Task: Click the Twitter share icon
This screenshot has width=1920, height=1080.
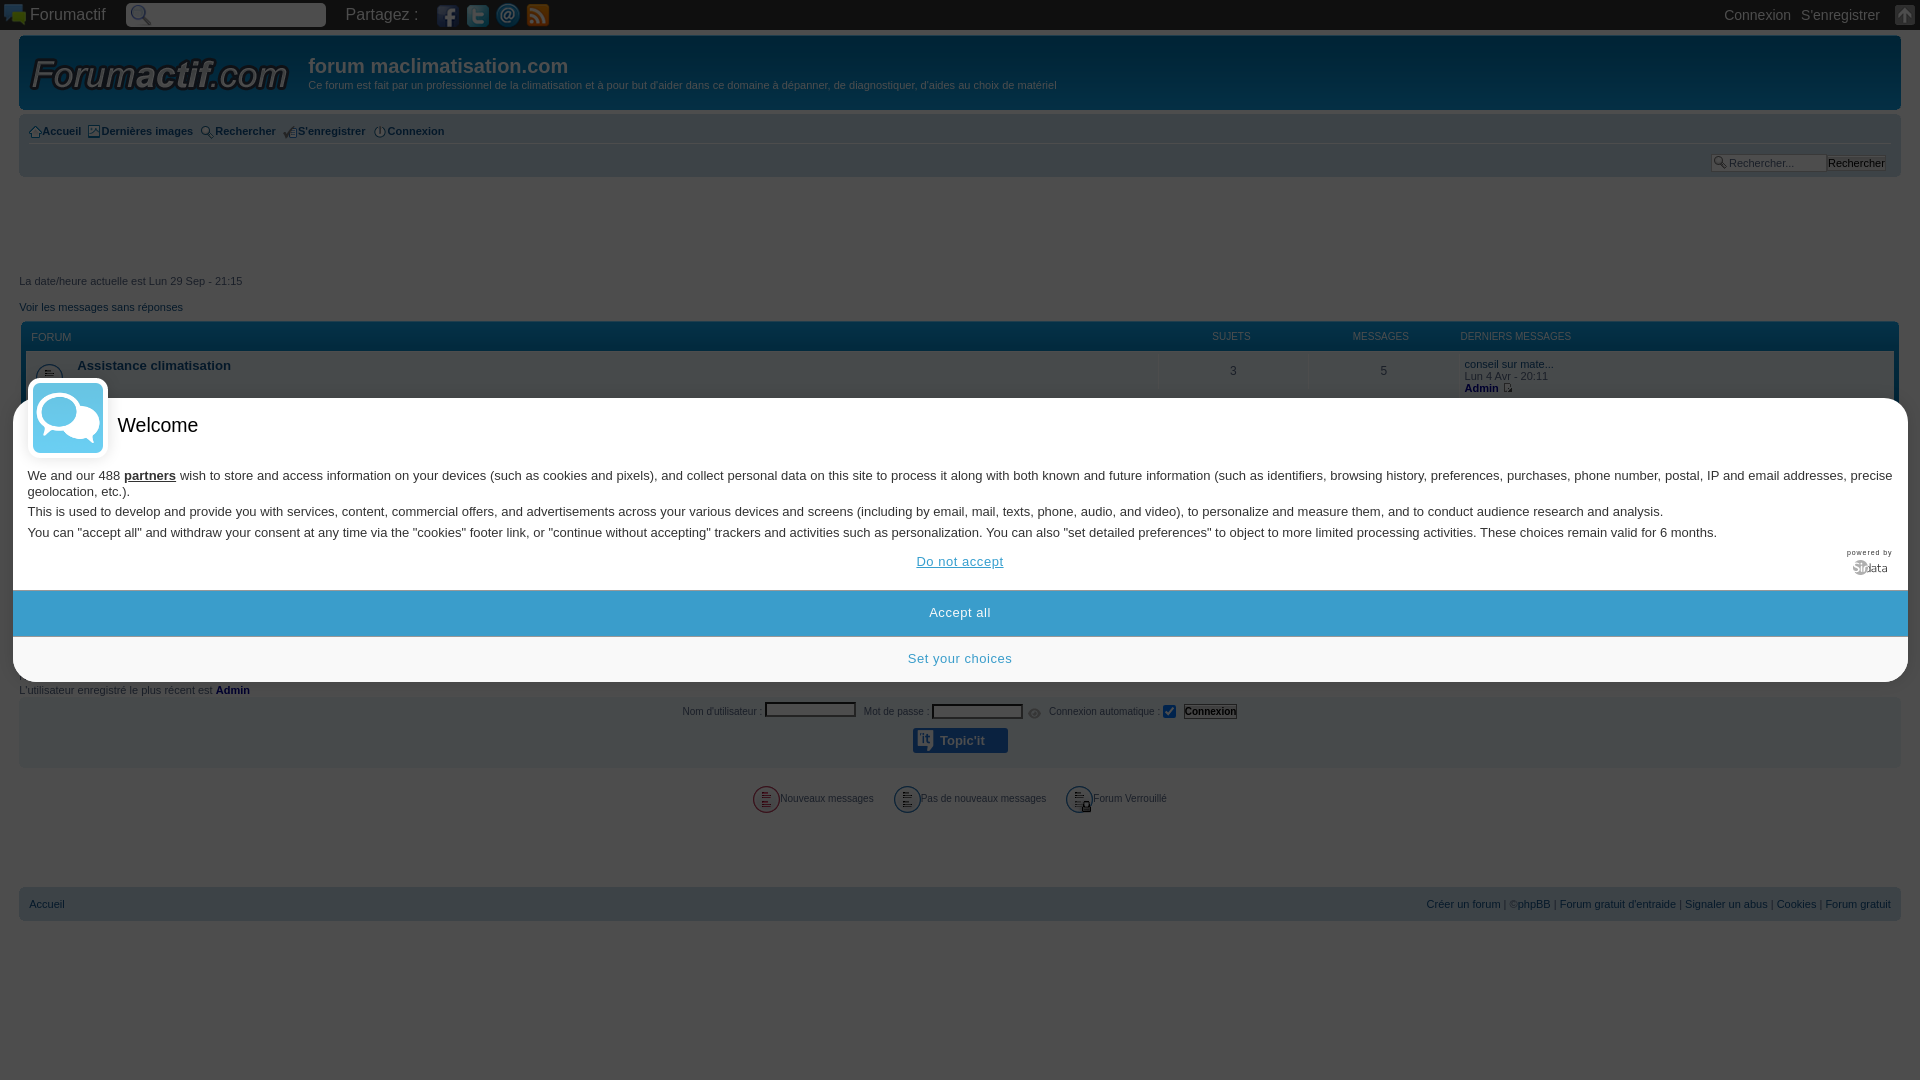Action: [x=478, y=15]
